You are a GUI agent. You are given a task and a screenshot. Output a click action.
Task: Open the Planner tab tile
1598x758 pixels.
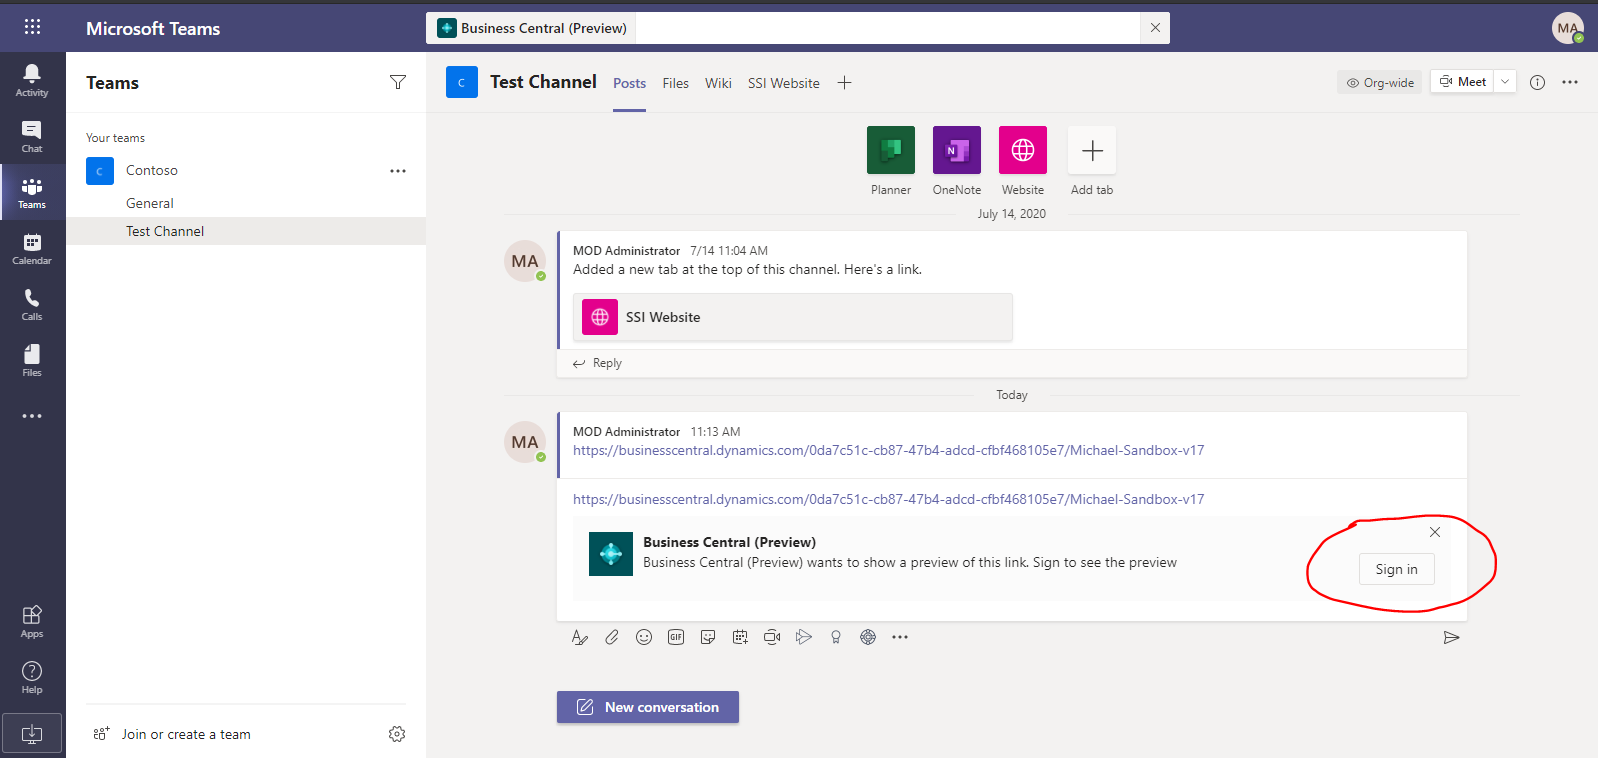point(890,150)
